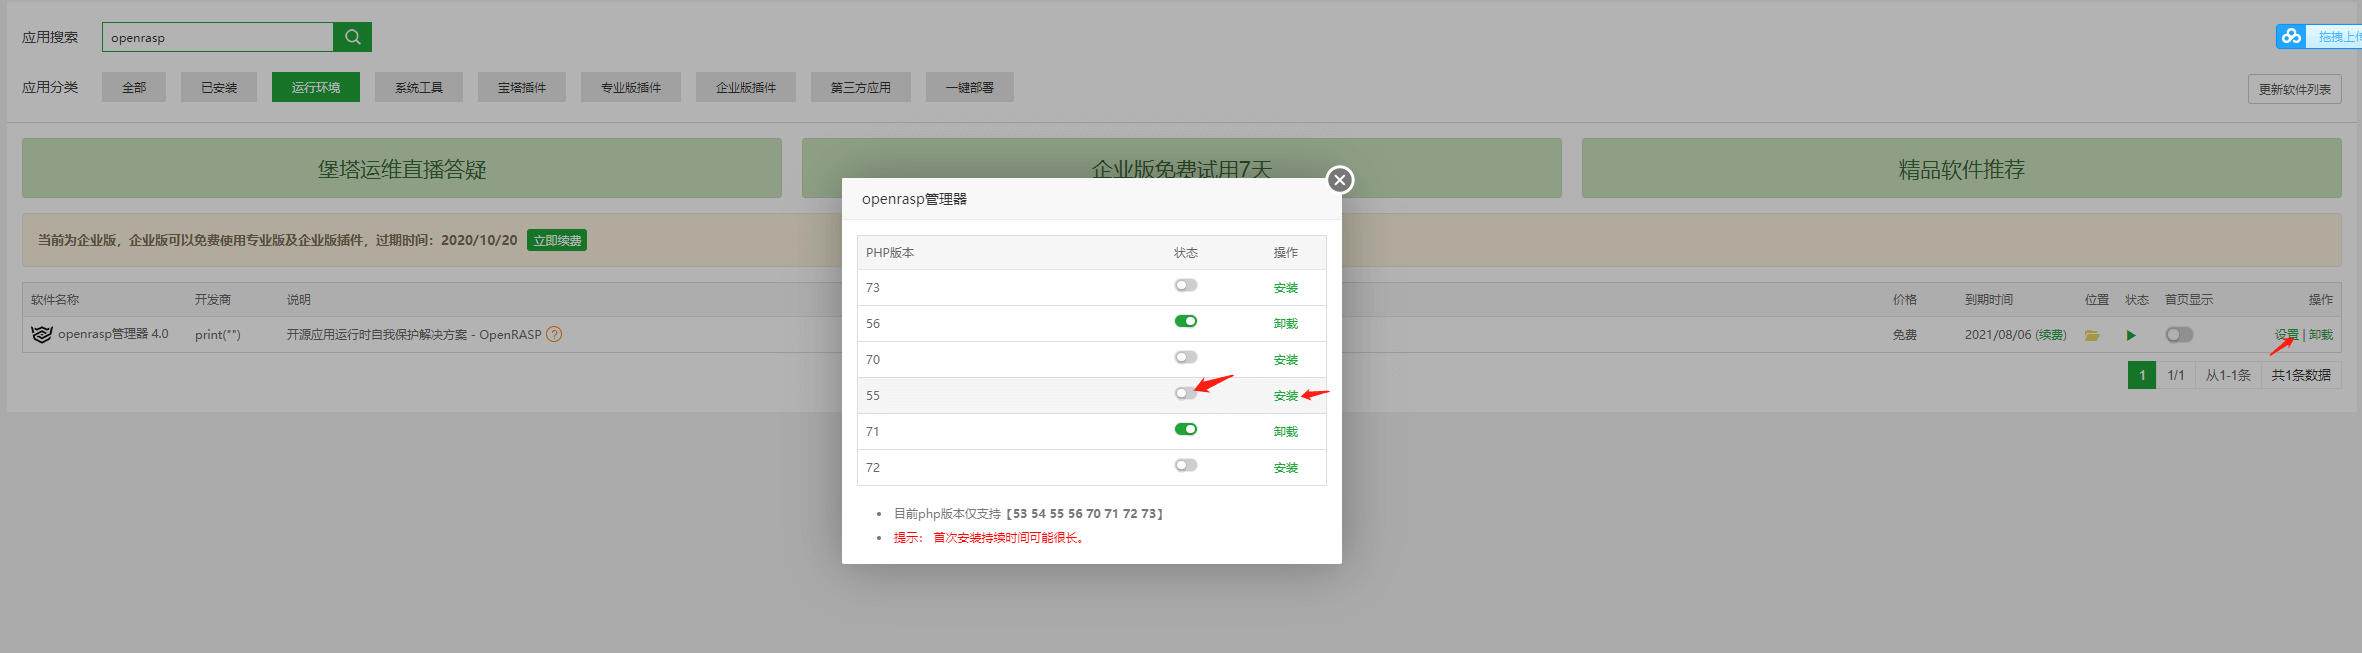Uninstall openrasp for PHP 71
This screenshot has width=2362, height=653.
[x=1286, y=432]
